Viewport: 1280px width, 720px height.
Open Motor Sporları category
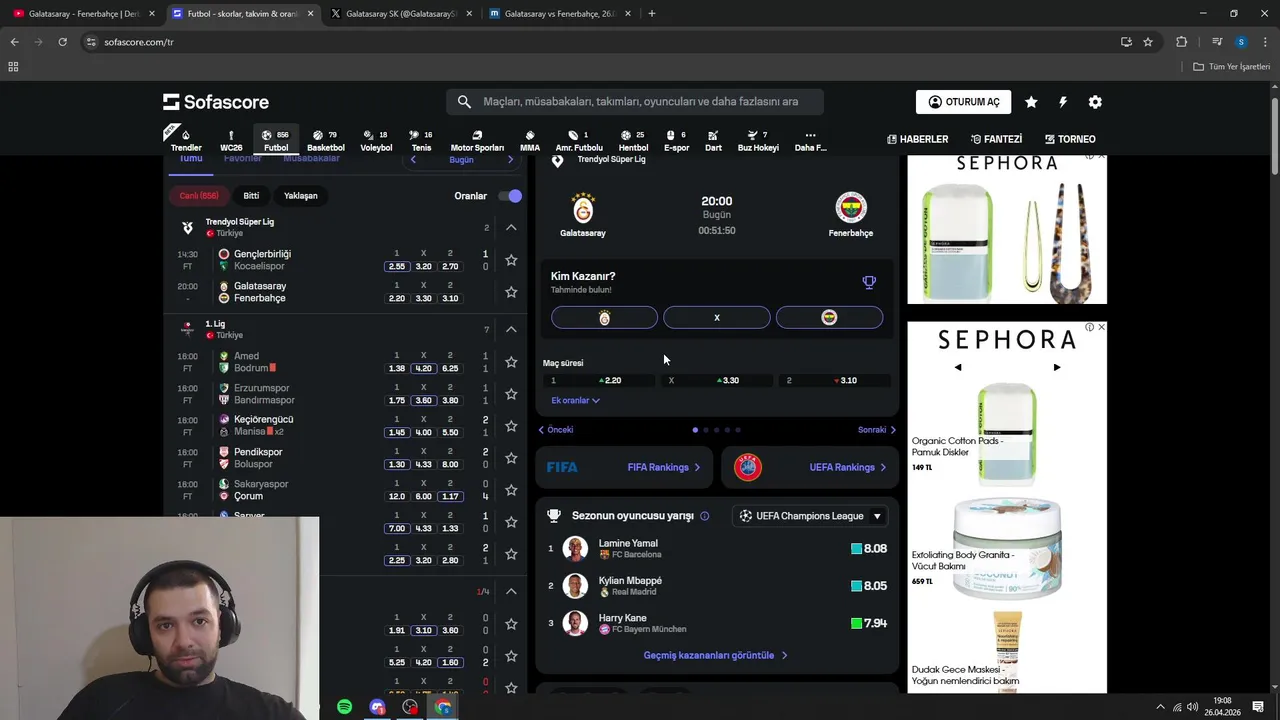pyautogui.click(x=477, y=141)
